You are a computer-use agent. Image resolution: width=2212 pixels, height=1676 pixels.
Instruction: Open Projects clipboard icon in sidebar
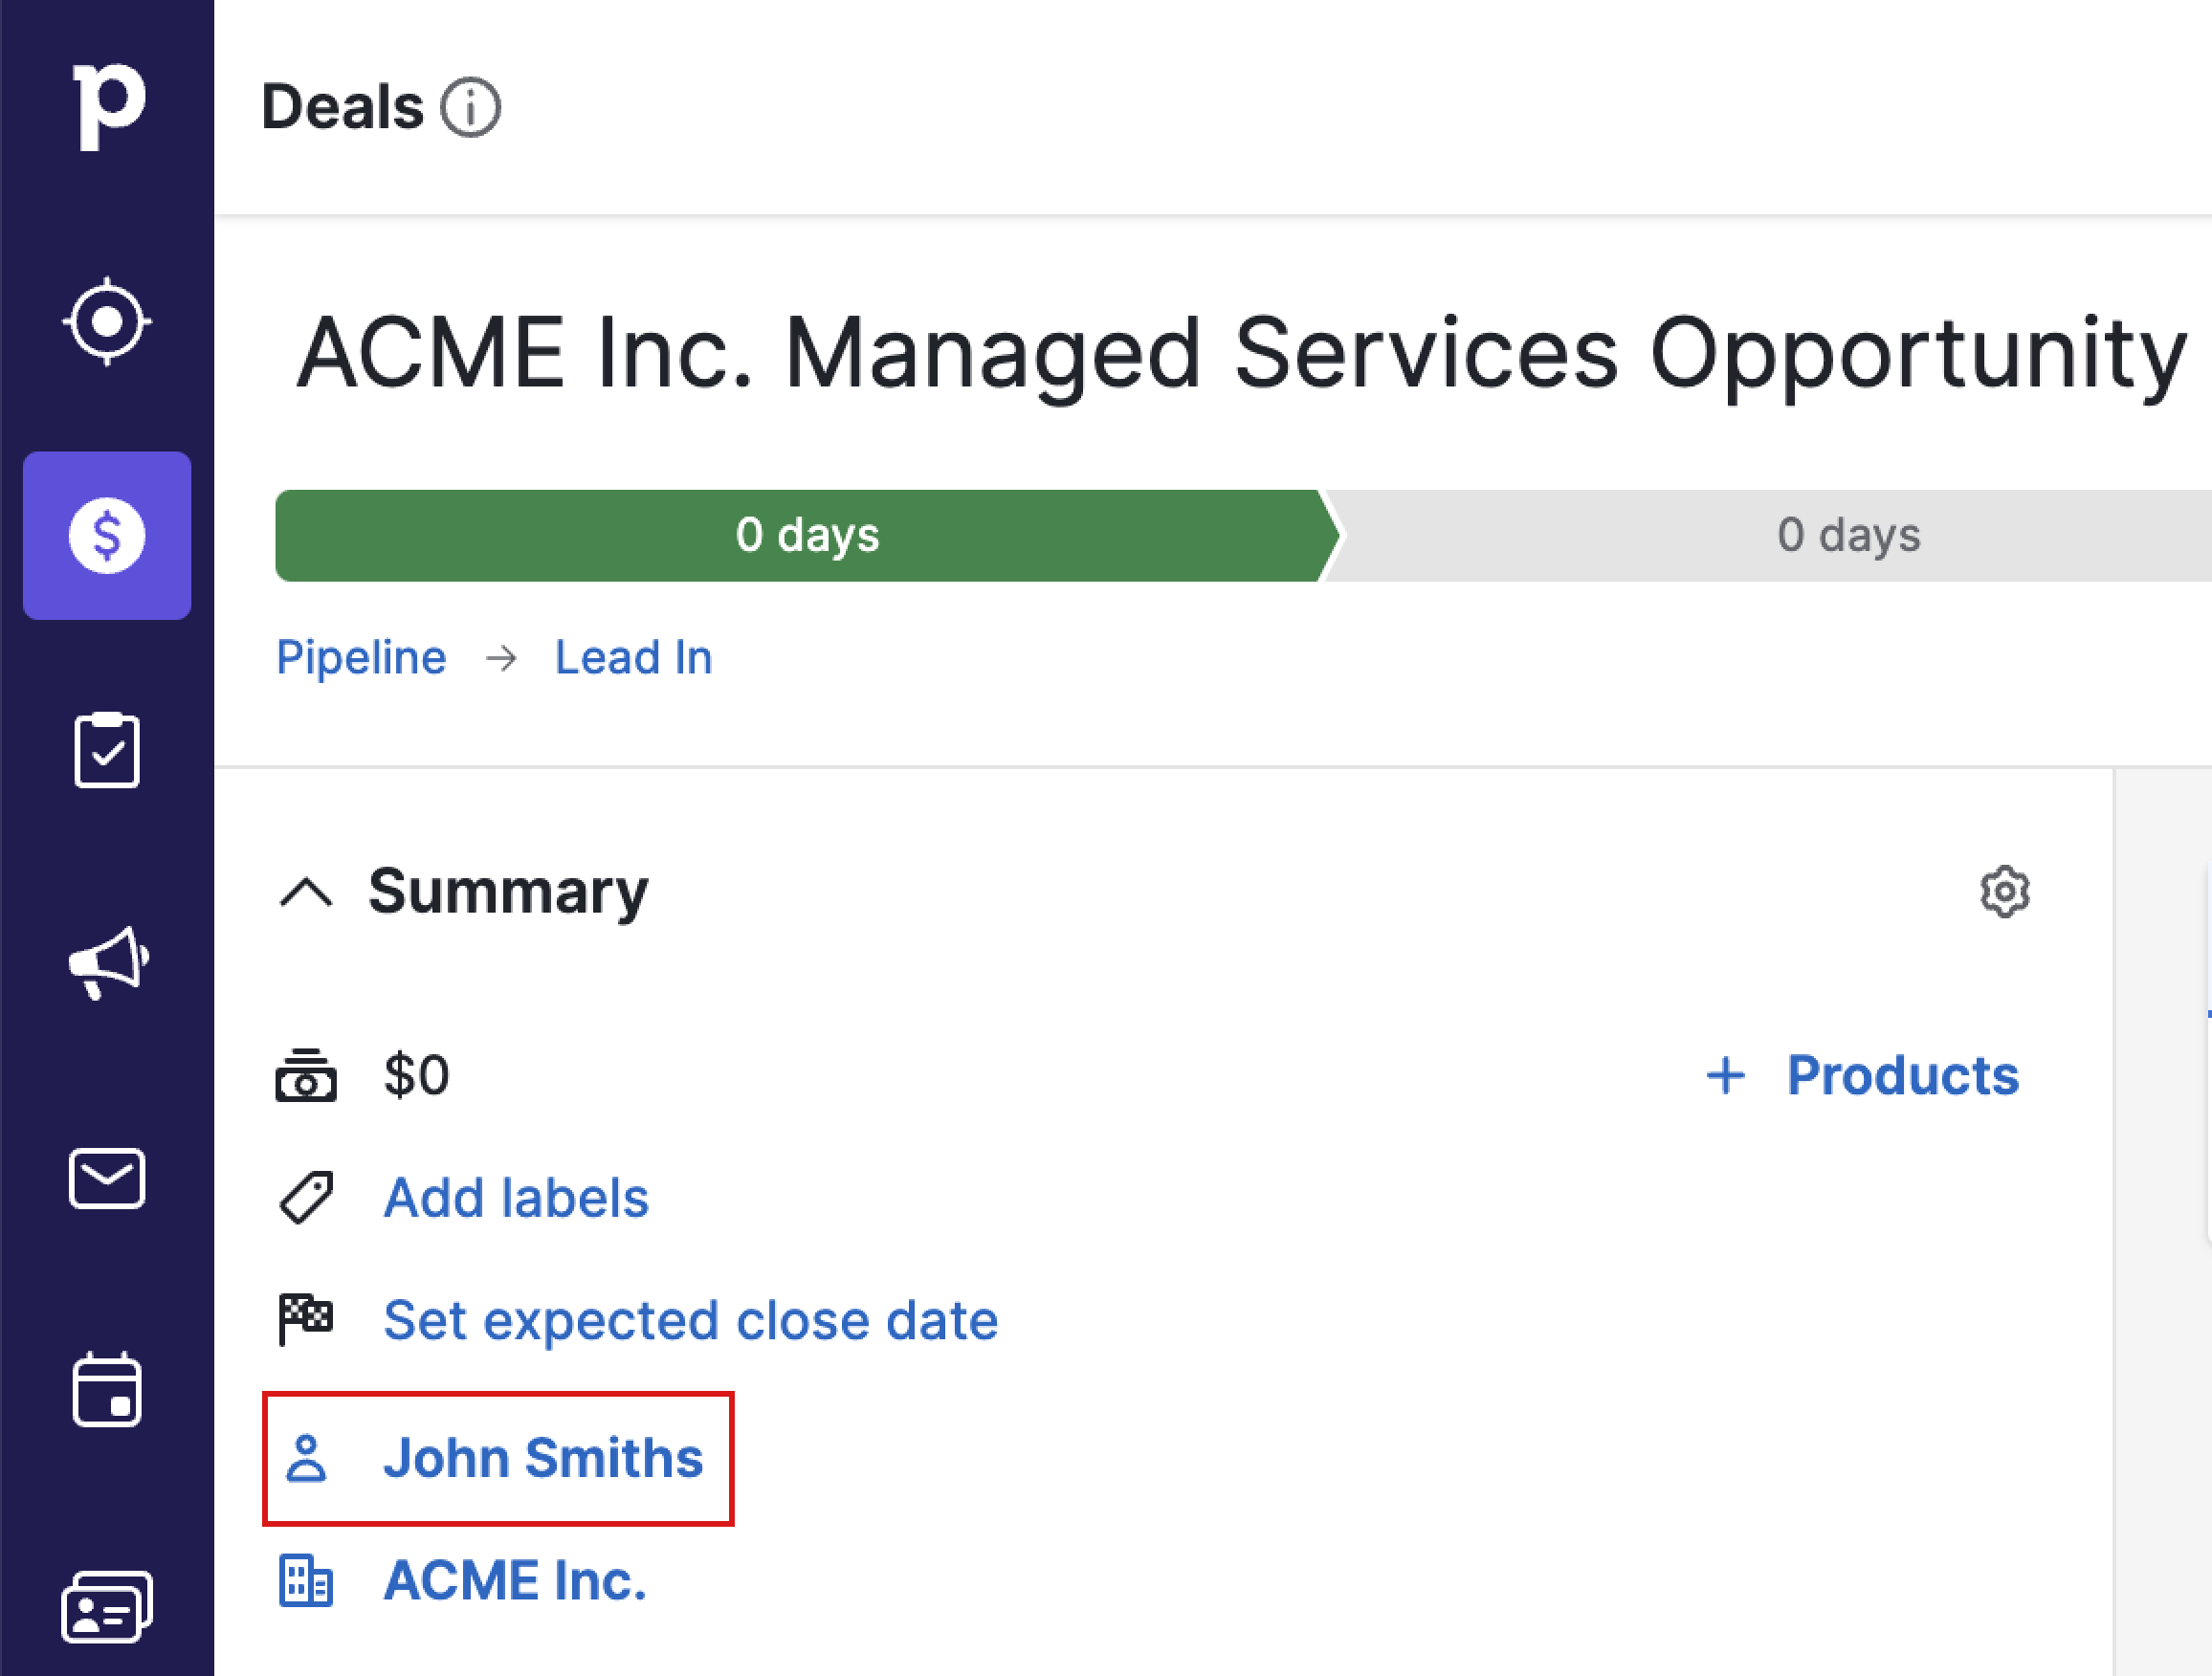click(107, 750)
